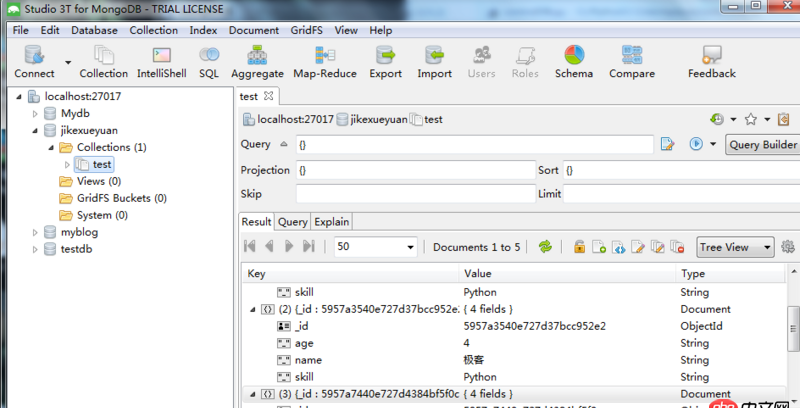Open the Compare tool

632,61
